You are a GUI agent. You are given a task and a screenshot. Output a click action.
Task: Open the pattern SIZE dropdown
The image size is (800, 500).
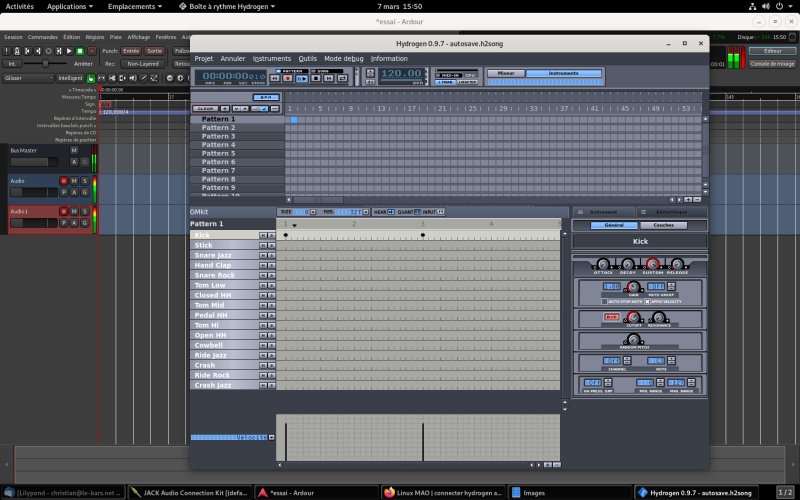point(313,212)
